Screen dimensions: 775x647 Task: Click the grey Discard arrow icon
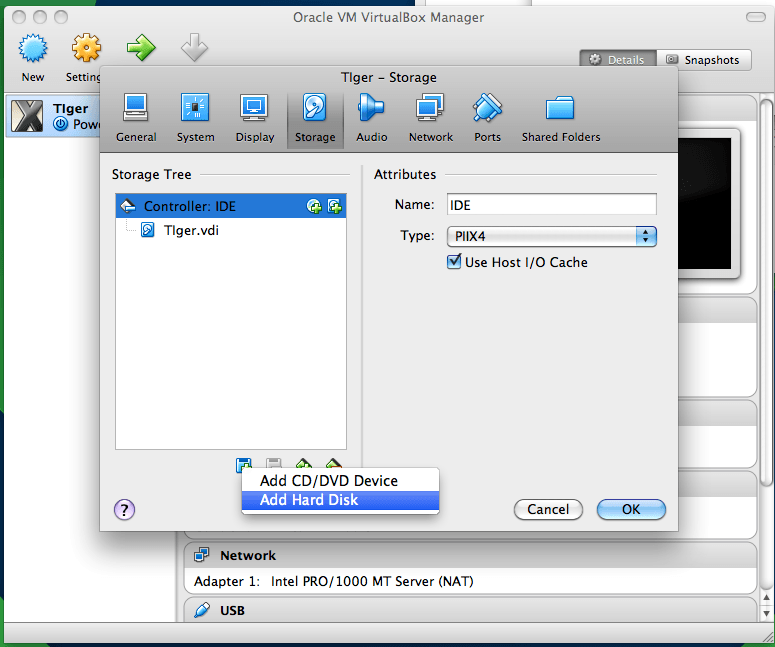point(194,48)
